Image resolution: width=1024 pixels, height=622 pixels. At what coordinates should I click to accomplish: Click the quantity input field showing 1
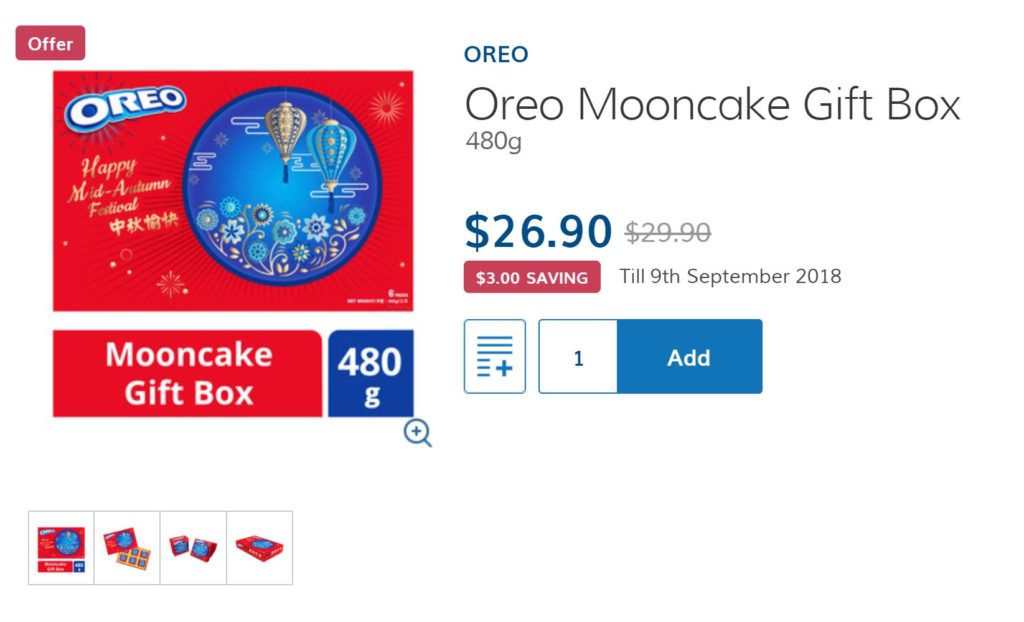point(578,357)
